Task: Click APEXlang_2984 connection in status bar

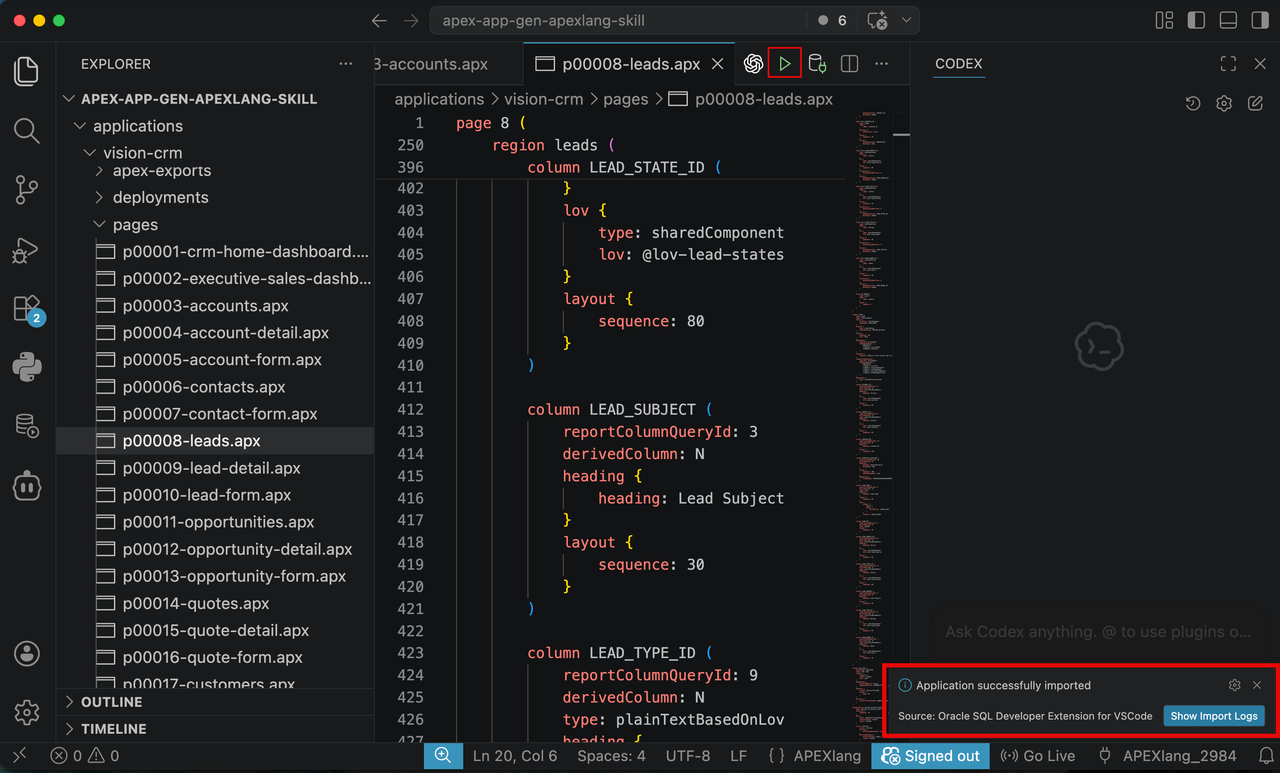Action: [x=1167, y=756]
